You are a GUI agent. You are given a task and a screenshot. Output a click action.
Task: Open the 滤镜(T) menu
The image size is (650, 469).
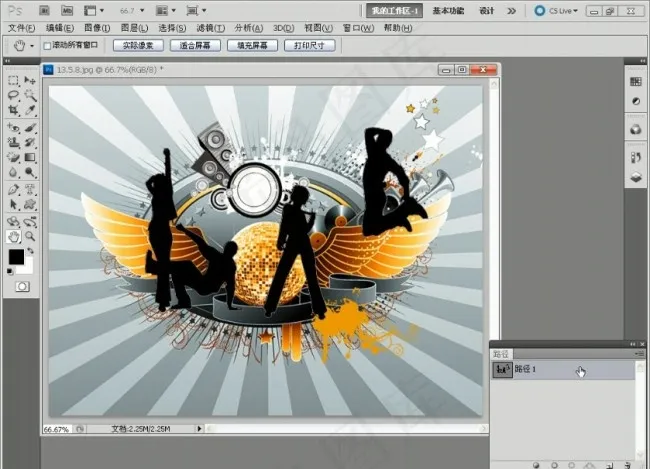[x=210, y=28]
